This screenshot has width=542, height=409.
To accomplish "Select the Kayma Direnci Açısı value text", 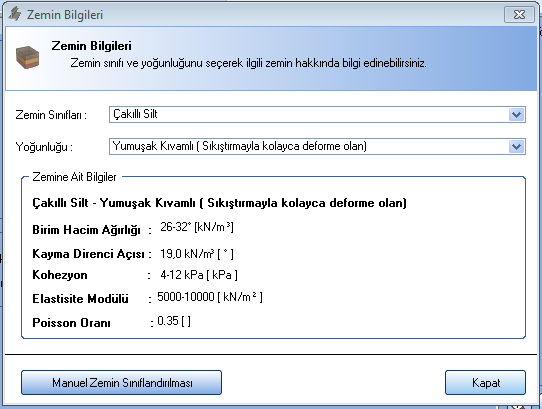I will coord(197,254).
